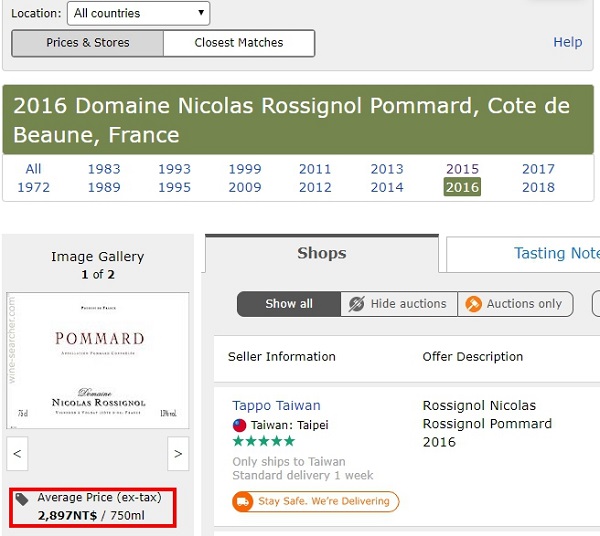Image resolution: width=600 pixels, height=536 pixels.
Task: Click the 2,897NT$ average price
Action: click(67, 515)
